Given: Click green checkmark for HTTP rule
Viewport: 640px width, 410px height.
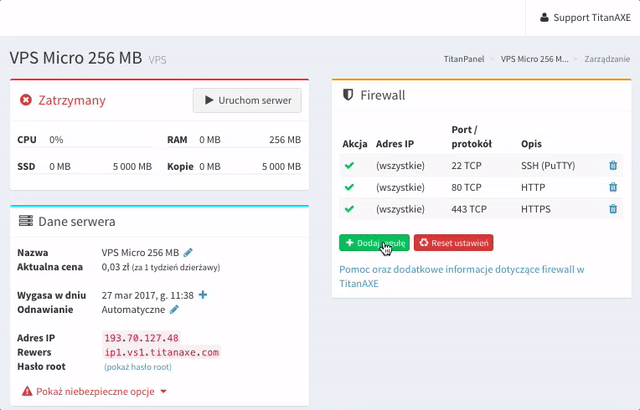Looking at the screenshot, I should (x=350, y=187).
